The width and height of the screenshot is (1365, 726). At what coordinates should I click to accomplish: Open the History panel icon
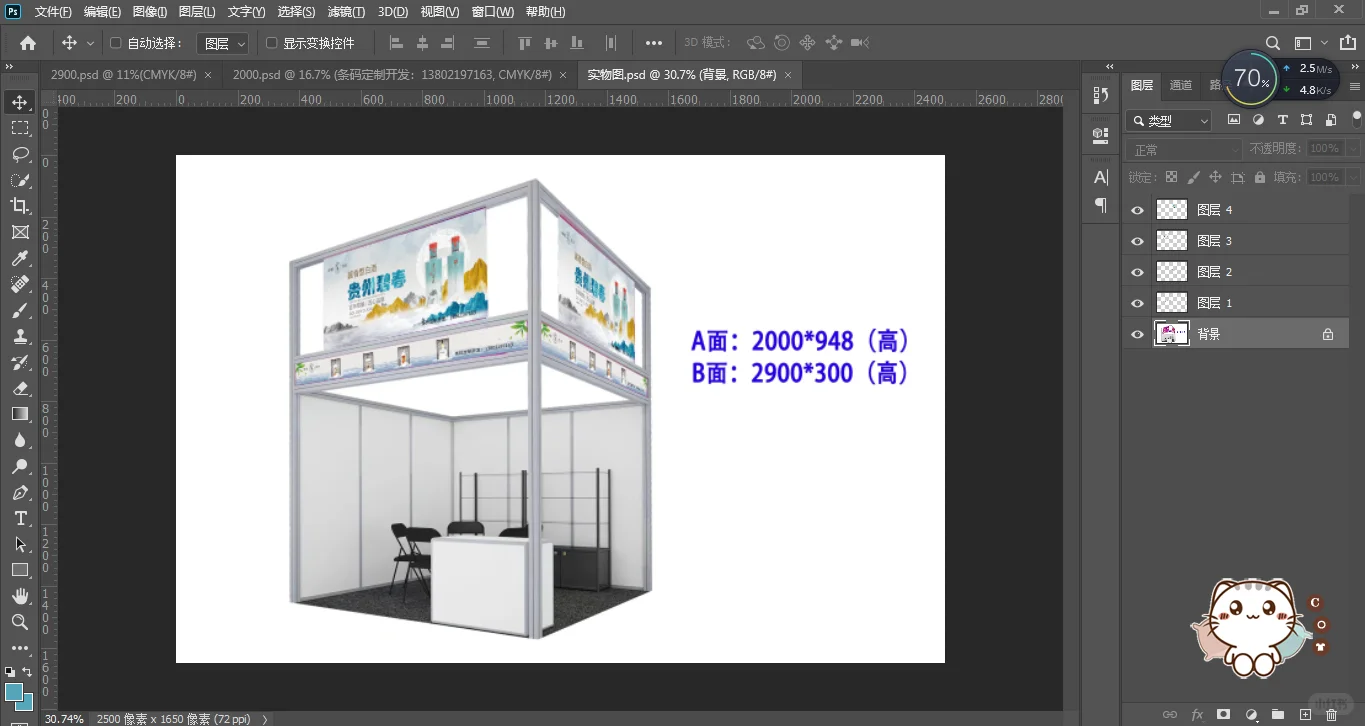tap(1101, 95)
